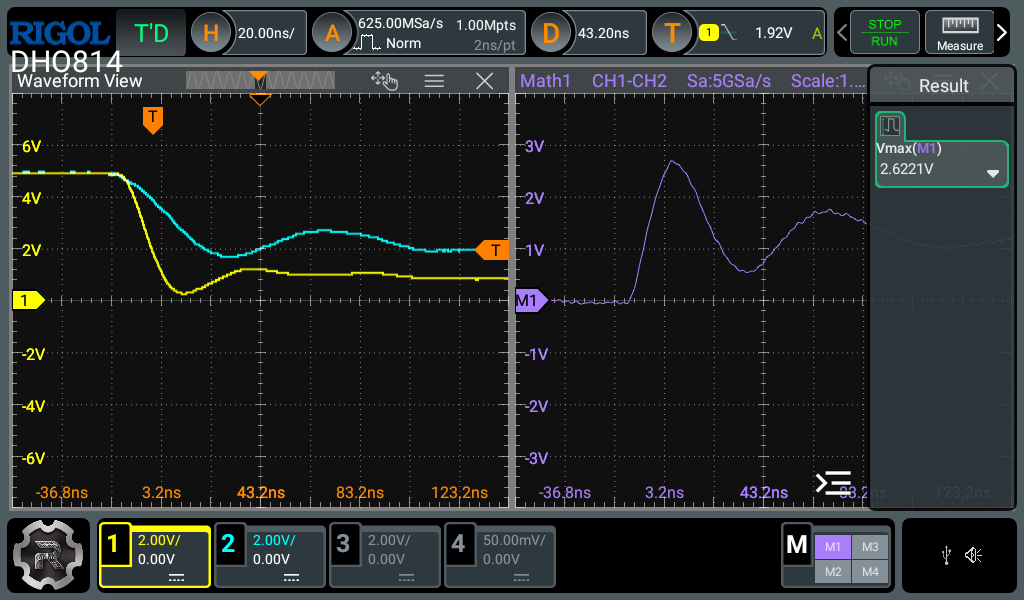Open the Measure menu icon

click(959, 32)
